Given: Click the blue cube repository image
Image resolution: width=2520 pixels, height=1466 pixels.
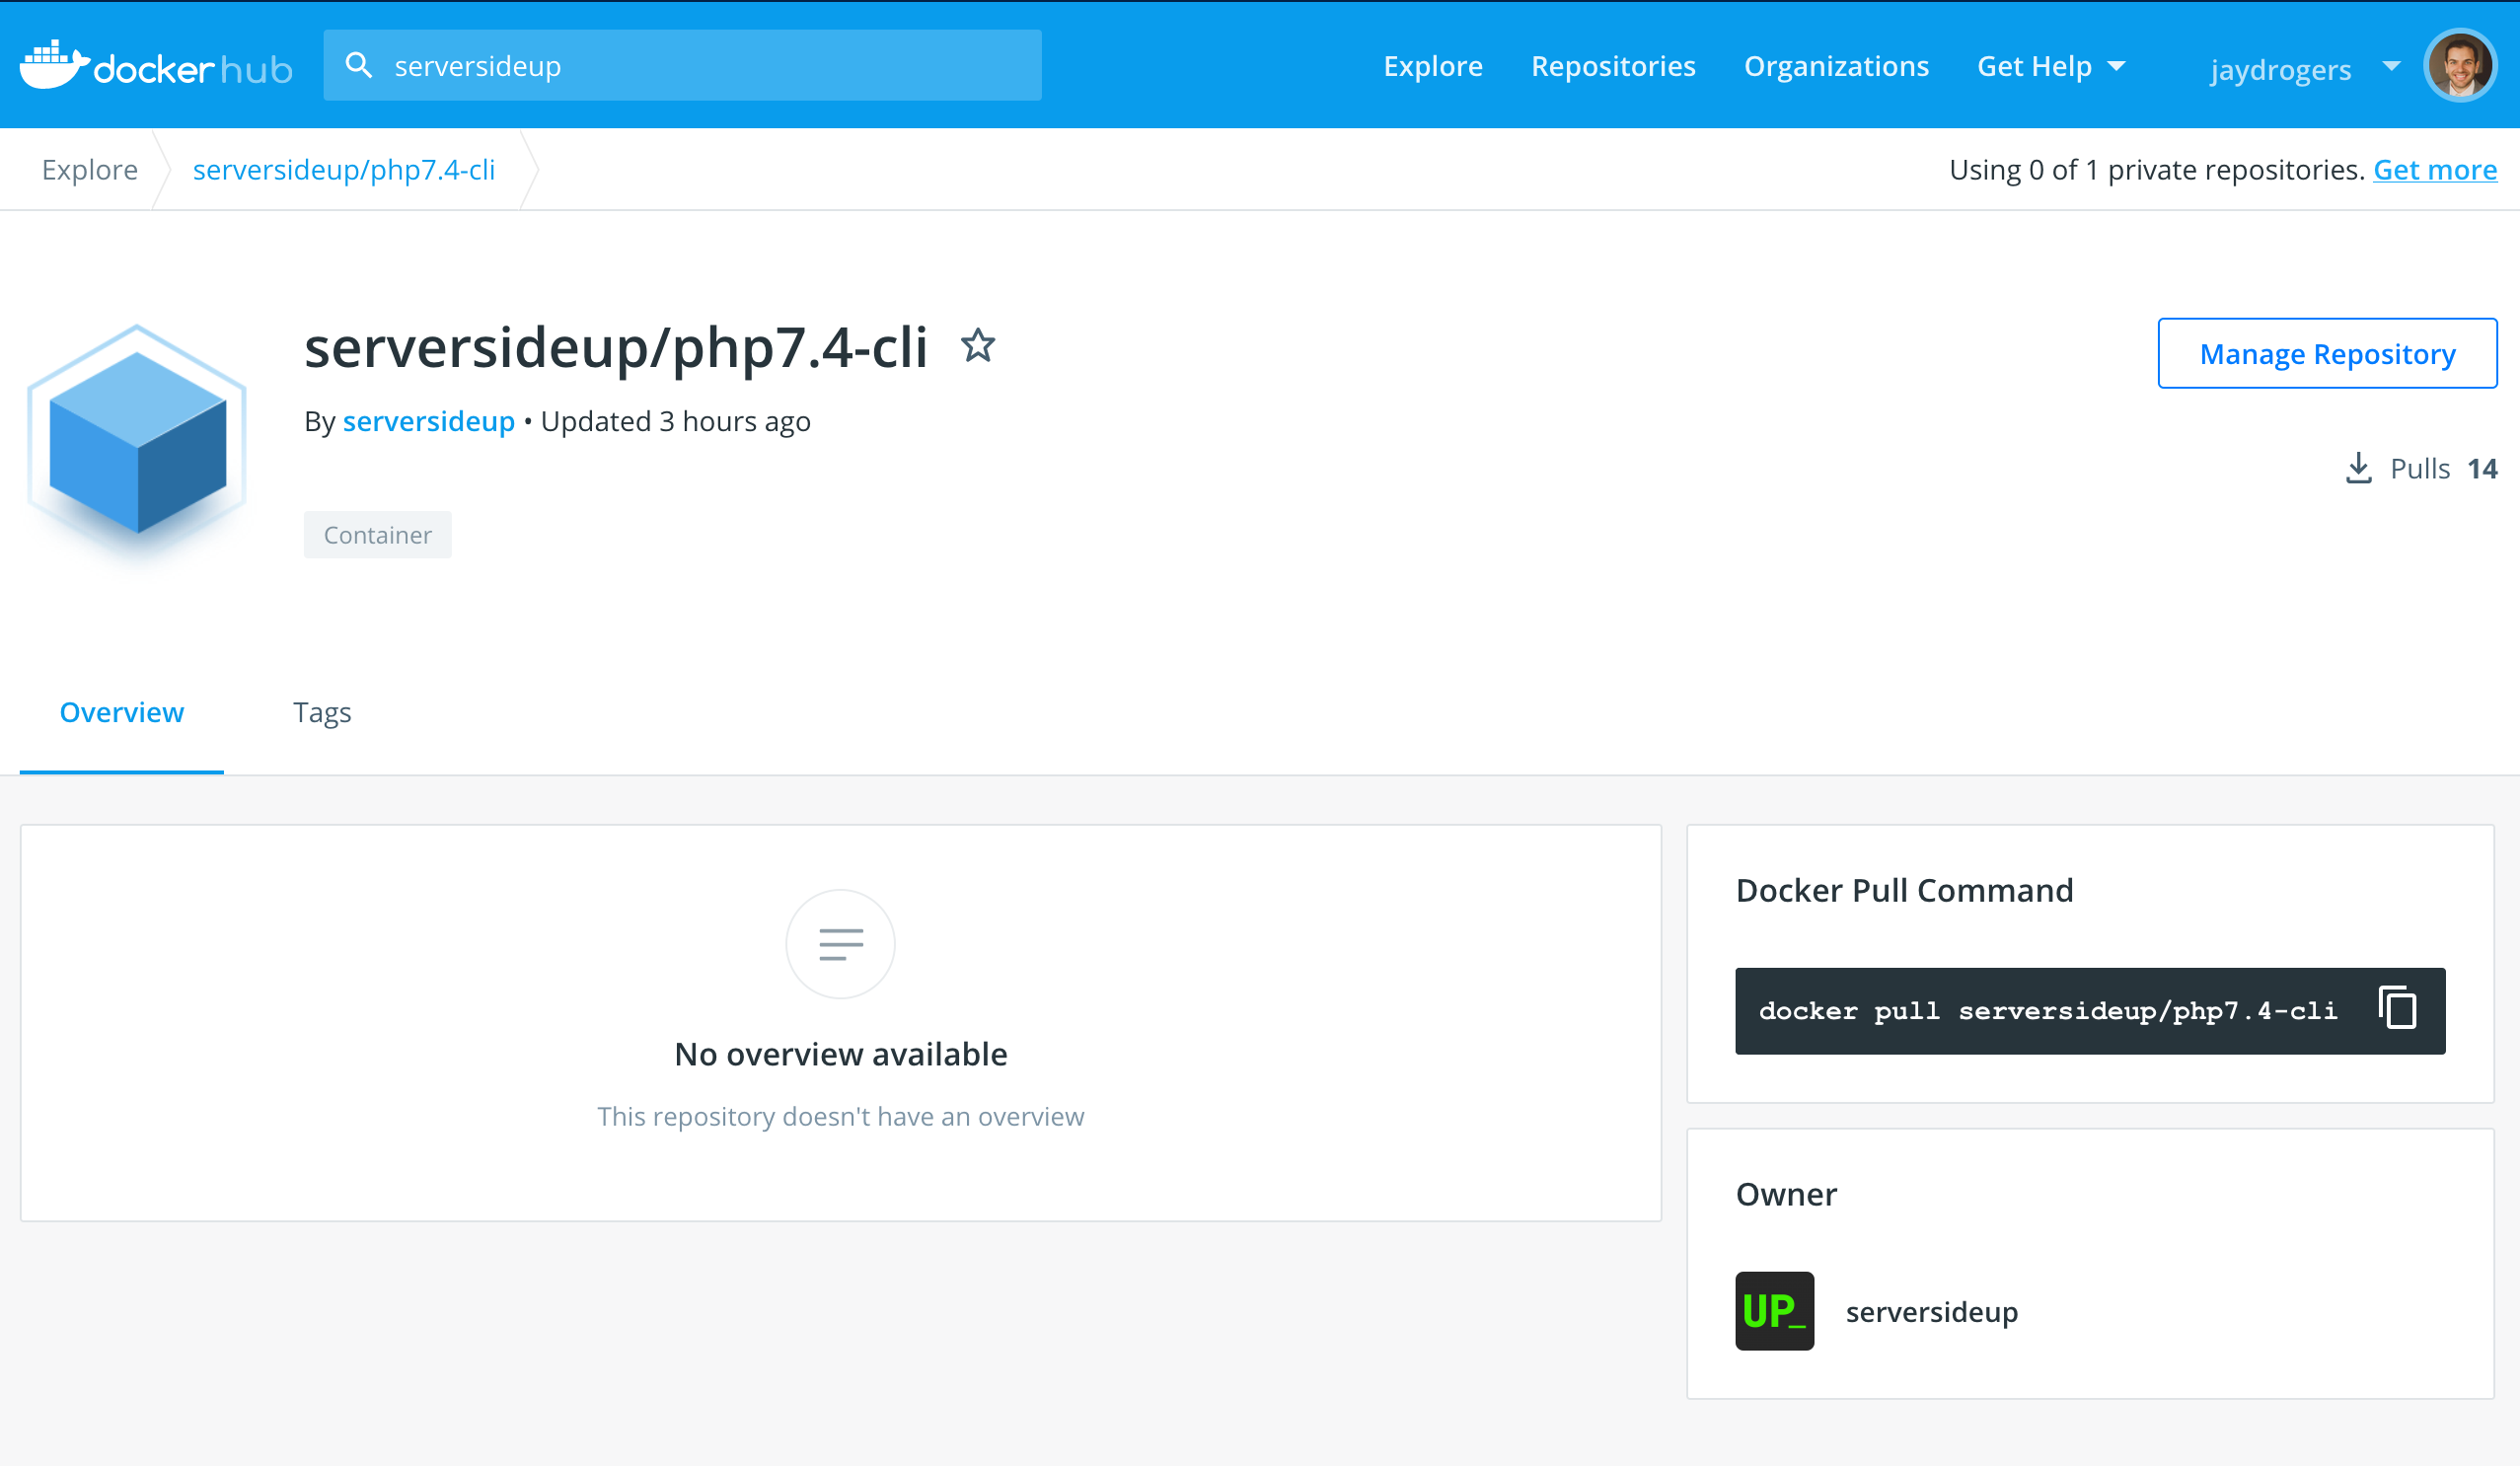Looking at the screenshot, I should (137, 442).
